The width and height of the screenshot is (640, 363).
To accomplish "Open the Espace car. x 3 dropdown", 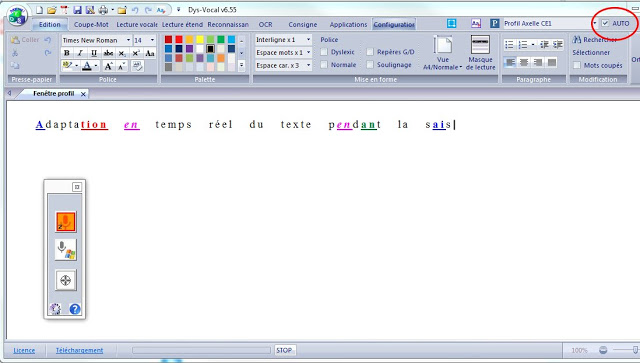I will click(x=309, y=65).
